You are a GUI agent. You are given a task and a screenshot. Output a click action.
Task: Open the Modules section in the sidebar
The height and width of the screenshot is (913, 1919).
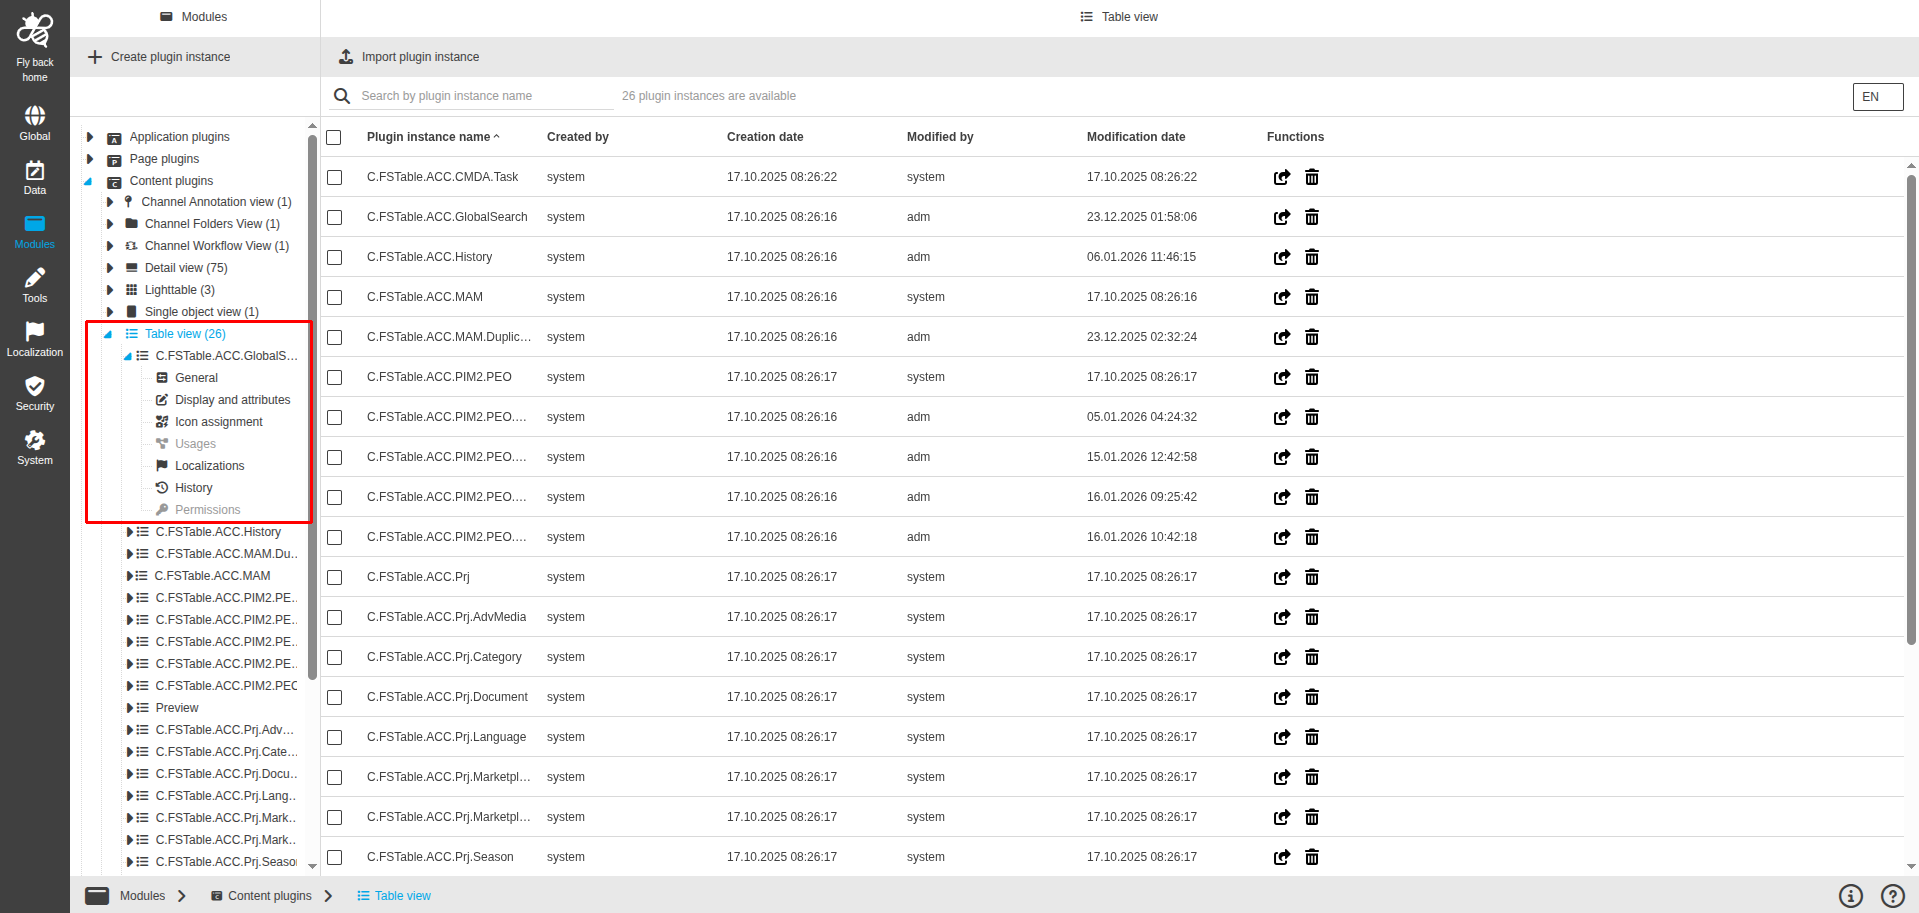tap(34, 230)
